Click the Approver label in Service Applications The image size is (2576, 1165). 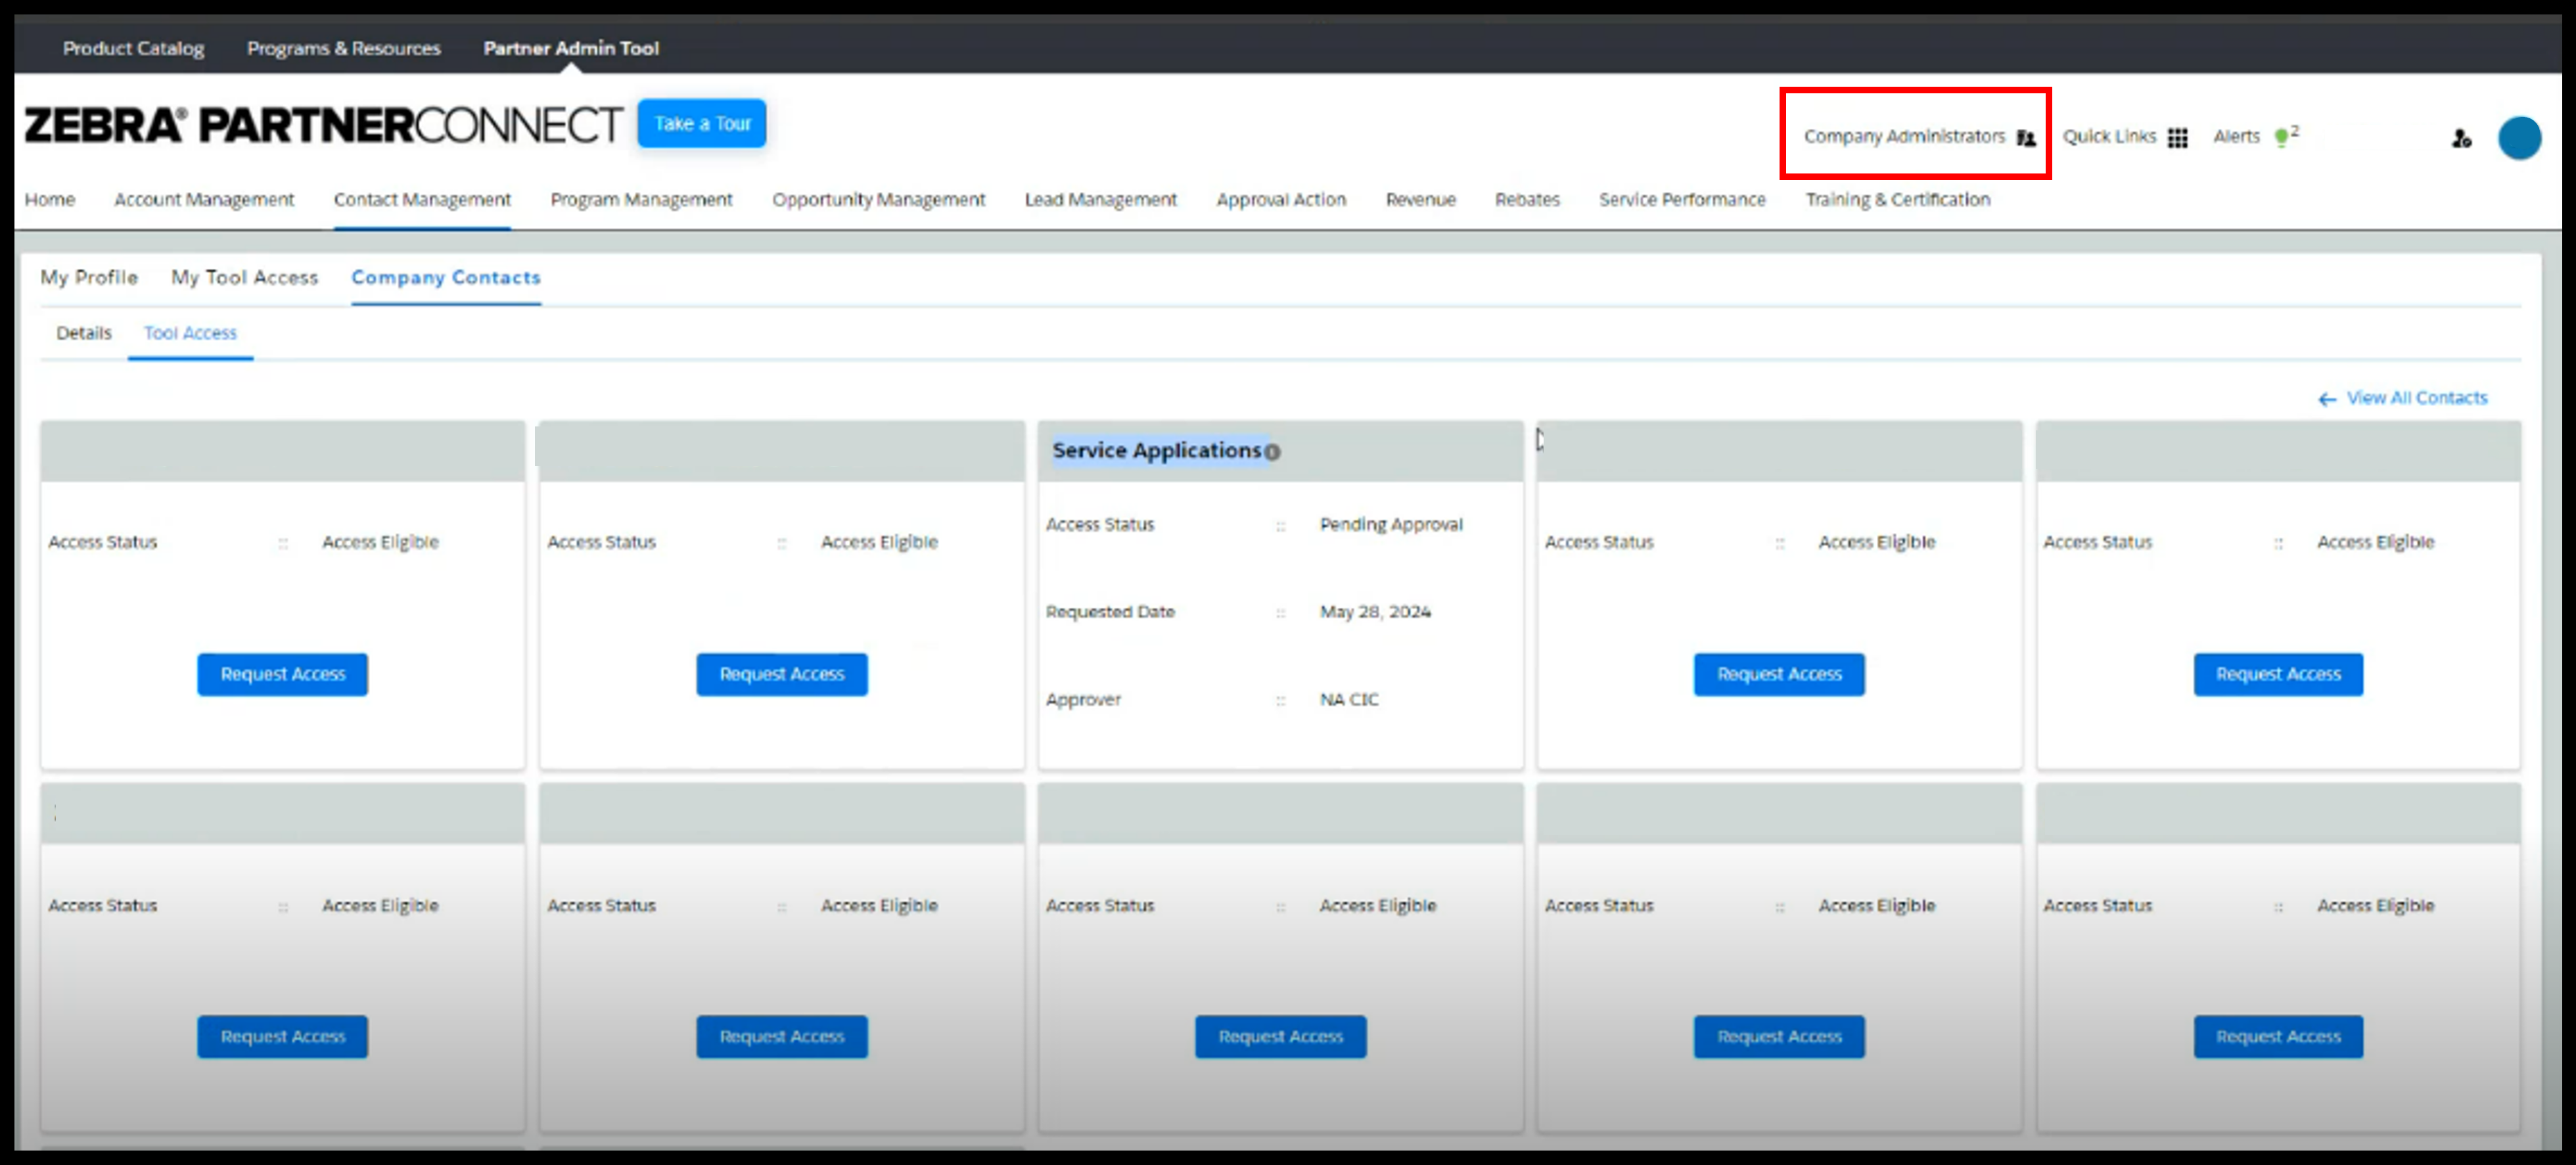coord(1083,699)
